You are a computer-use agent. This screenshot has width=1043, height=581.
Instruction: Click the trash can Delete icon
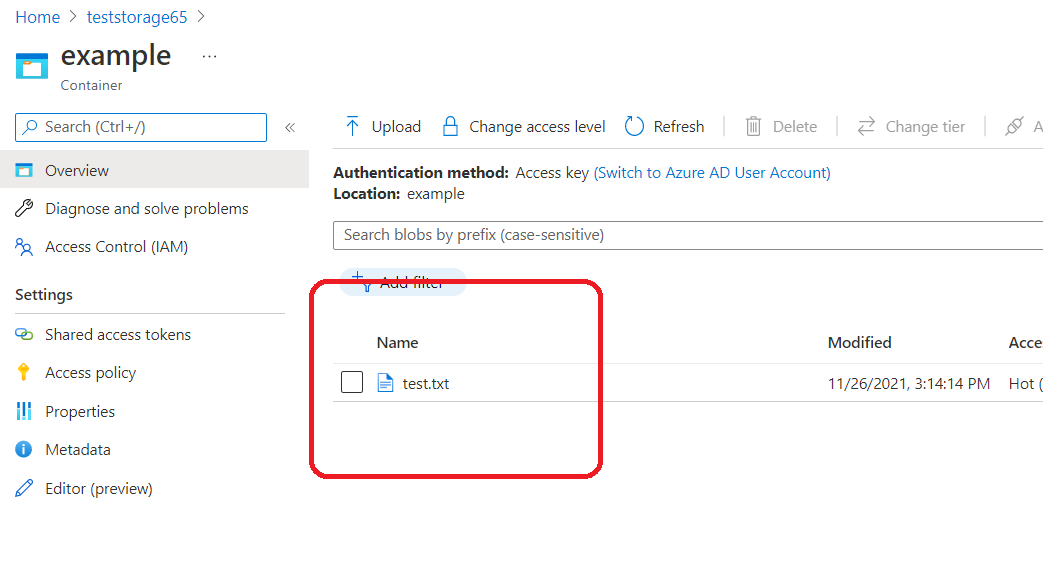753,126
